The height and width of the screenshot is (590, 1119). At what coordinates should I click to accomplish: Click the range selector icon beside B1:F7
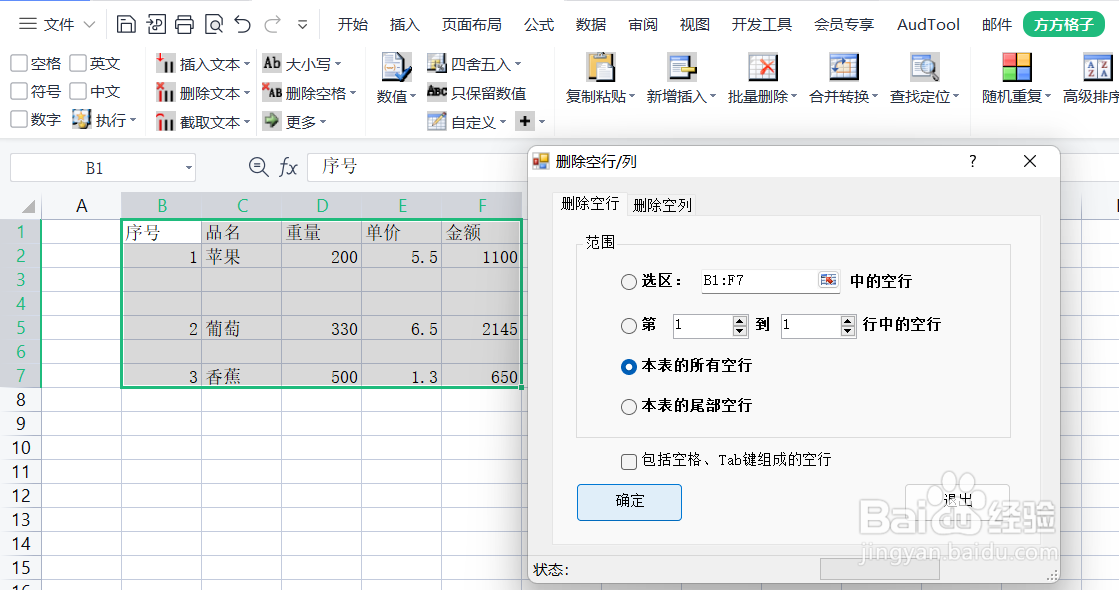point(829,281)
